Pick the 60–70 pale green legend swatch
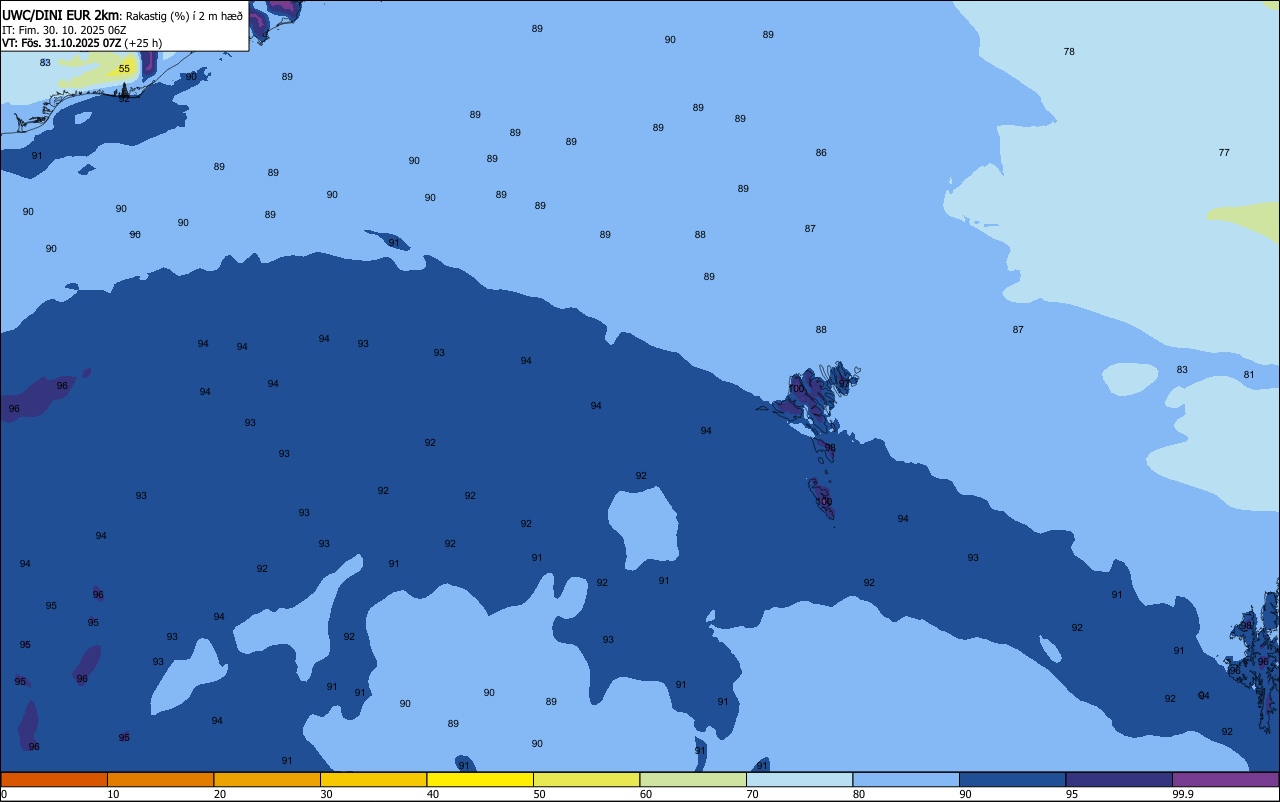 (x=693, y=779)
